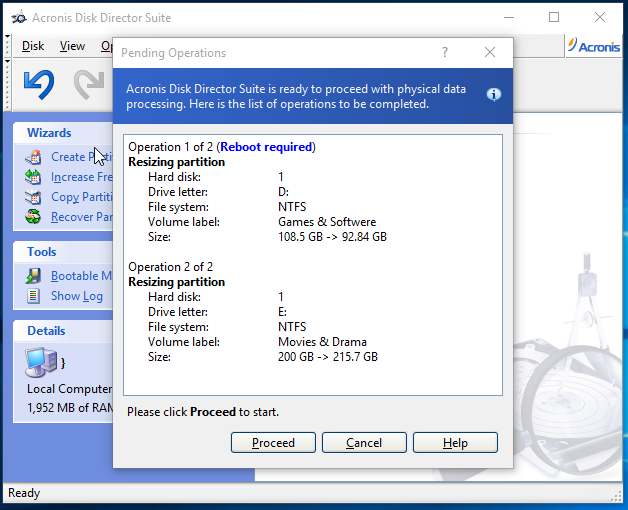Click 'Operation 2 of 2' text

pyautogui.click(x=171, y=267)
